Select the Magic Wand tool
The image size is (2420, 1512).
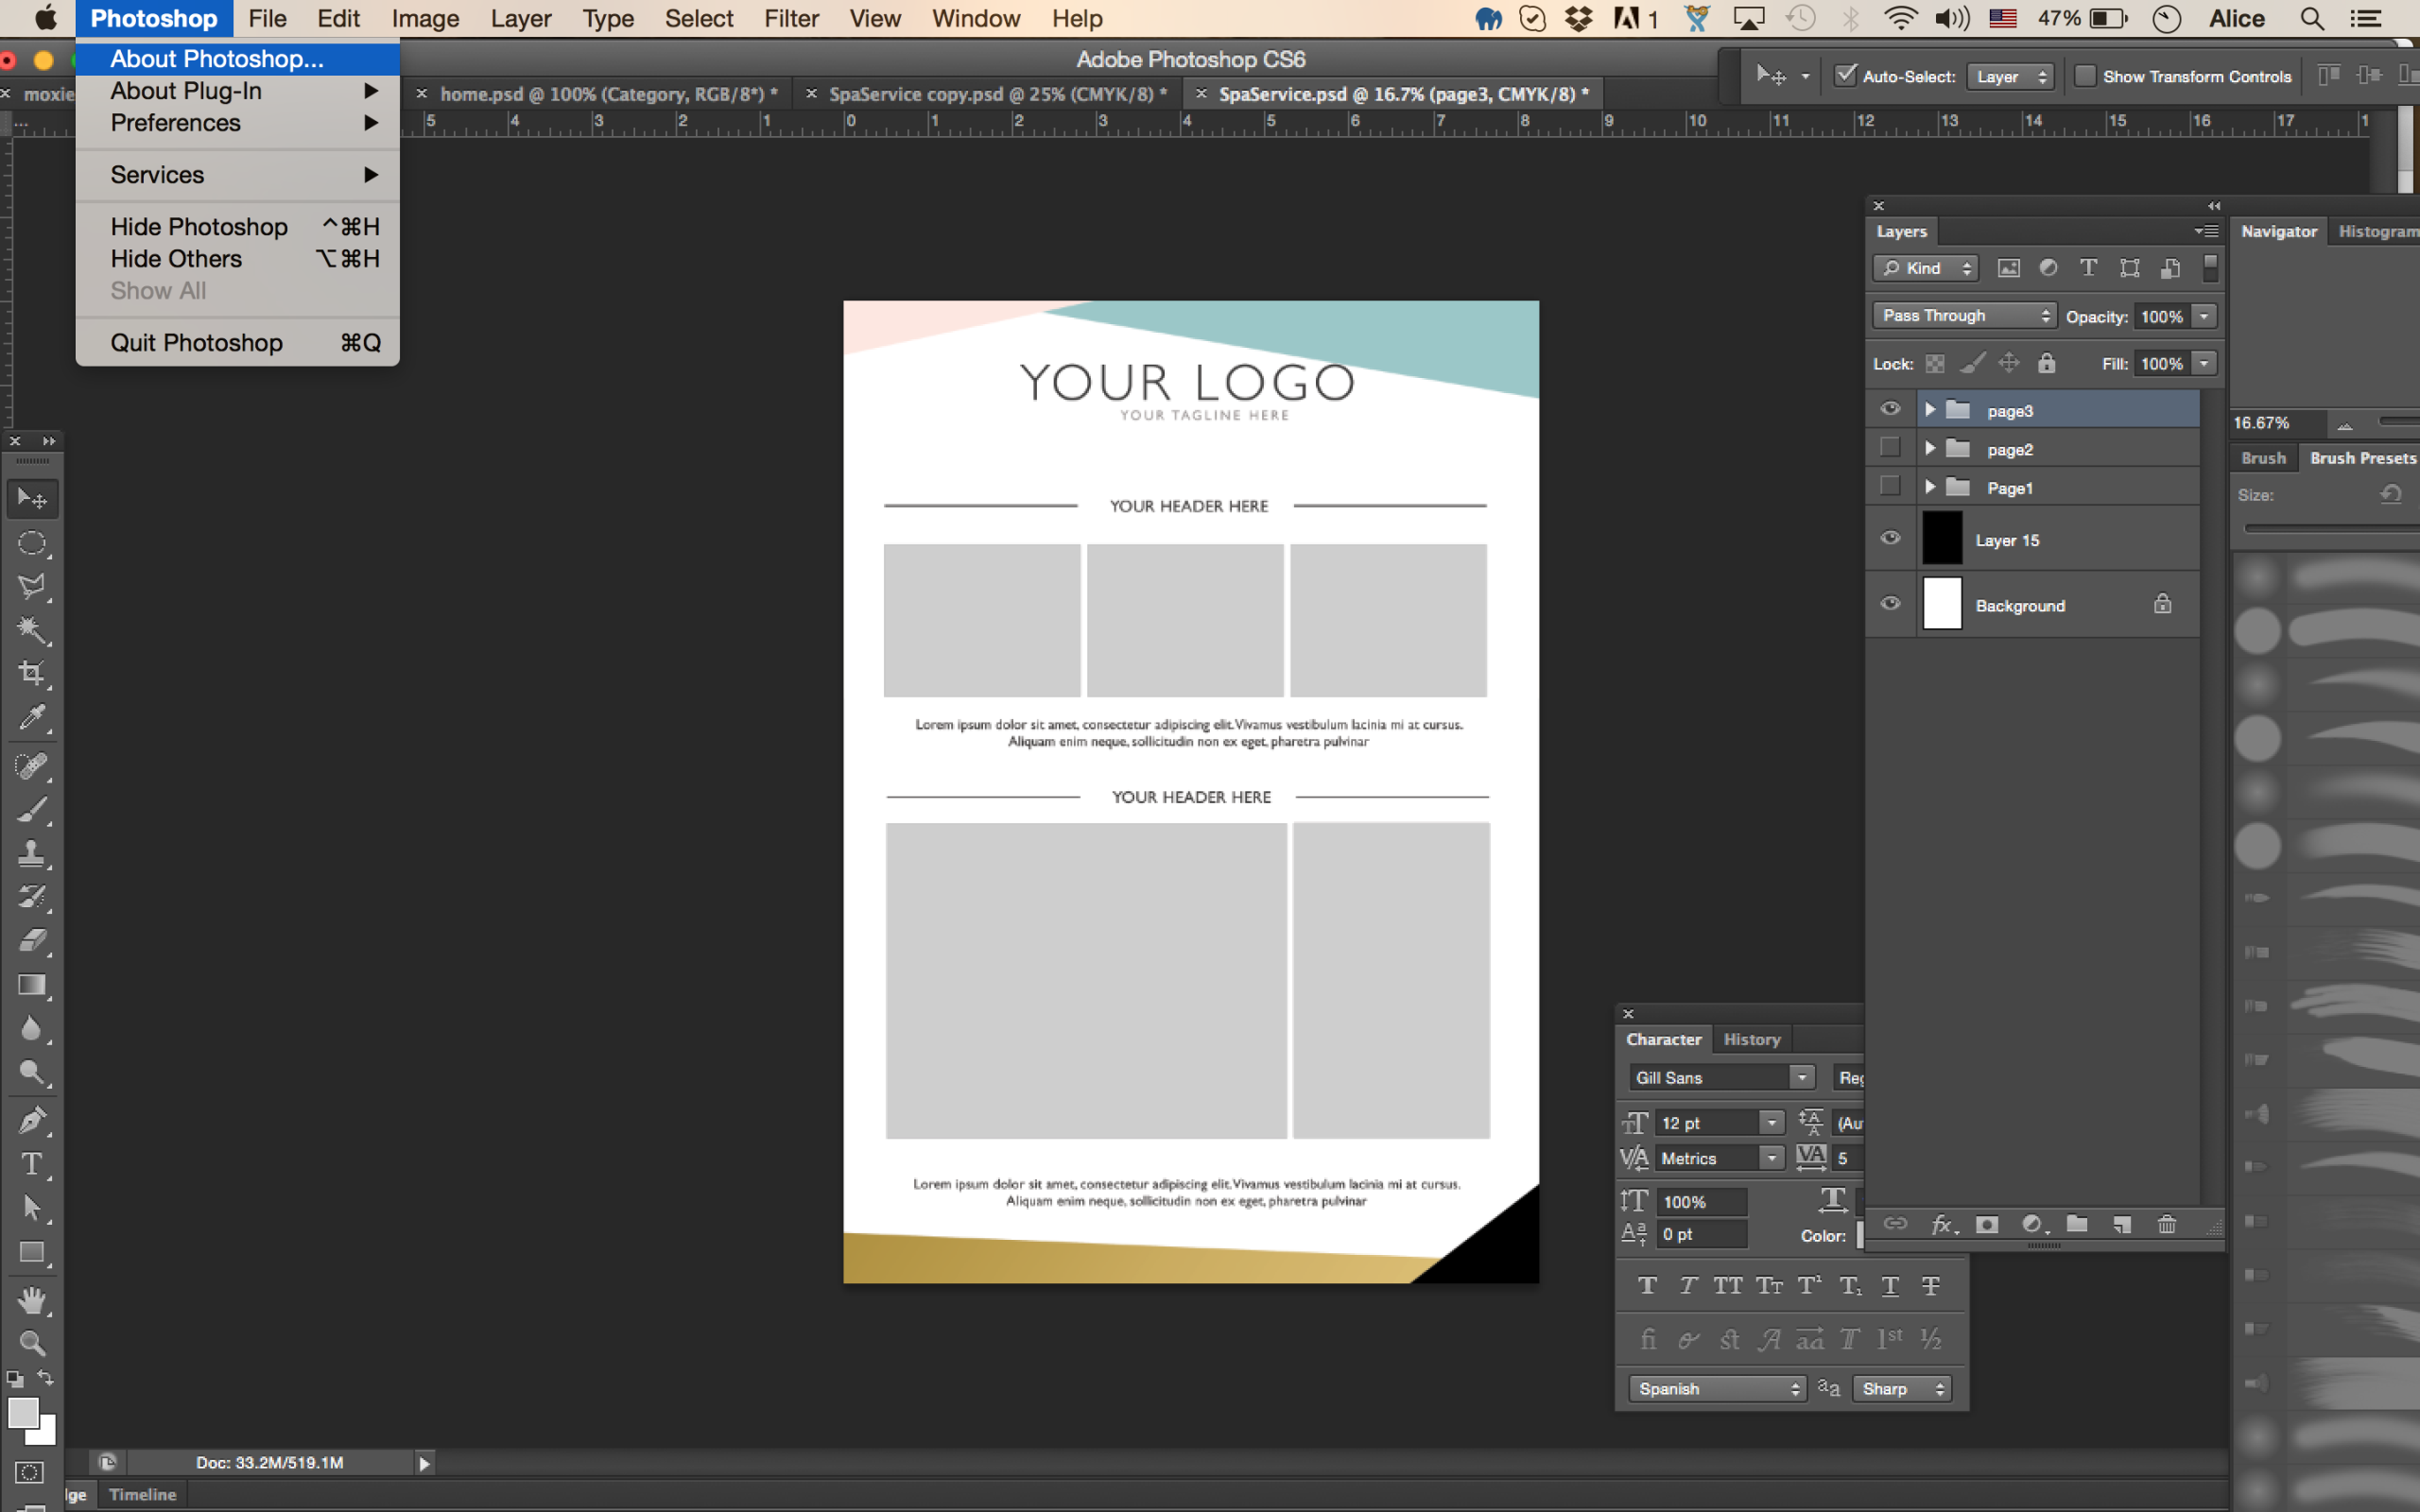[32, 629]
